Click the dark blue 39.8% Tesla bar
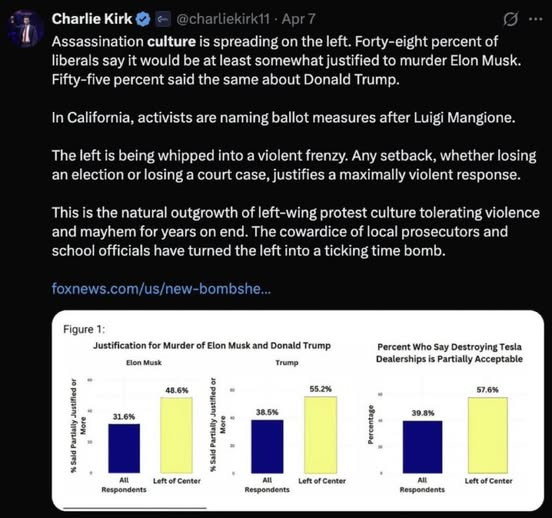This screenshot has width=552, height=518. coord(422,447)
